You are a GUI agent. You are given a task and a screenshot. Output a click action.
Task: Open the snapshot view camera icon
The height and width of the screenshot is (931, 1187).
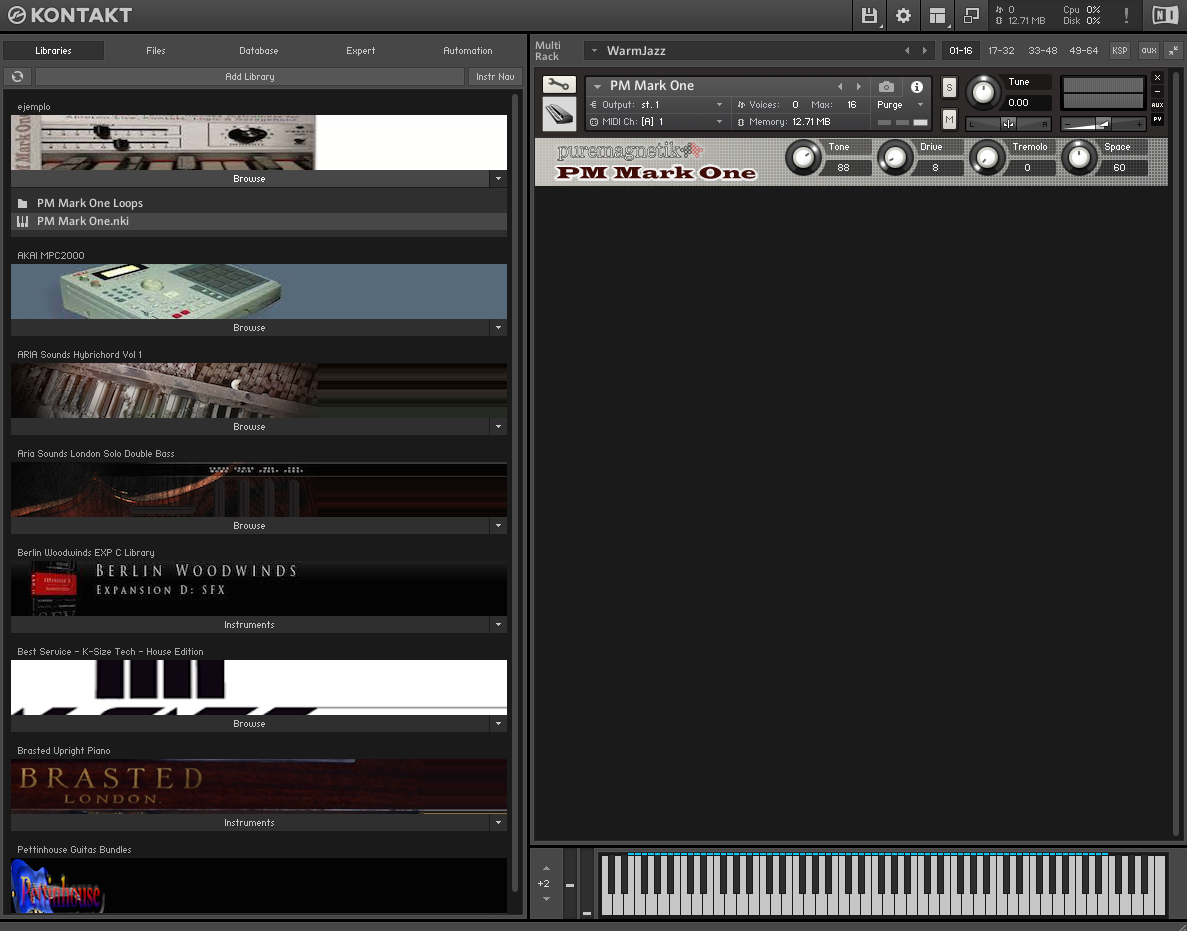[x=886, y=86]
